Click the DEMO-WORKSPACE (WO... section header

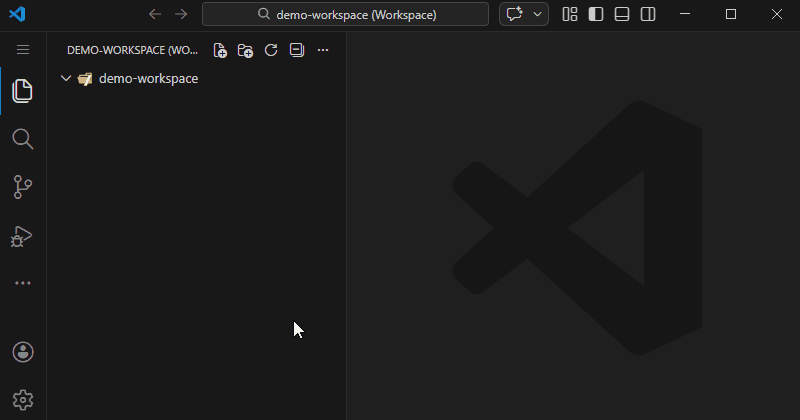tap(132, 50)
